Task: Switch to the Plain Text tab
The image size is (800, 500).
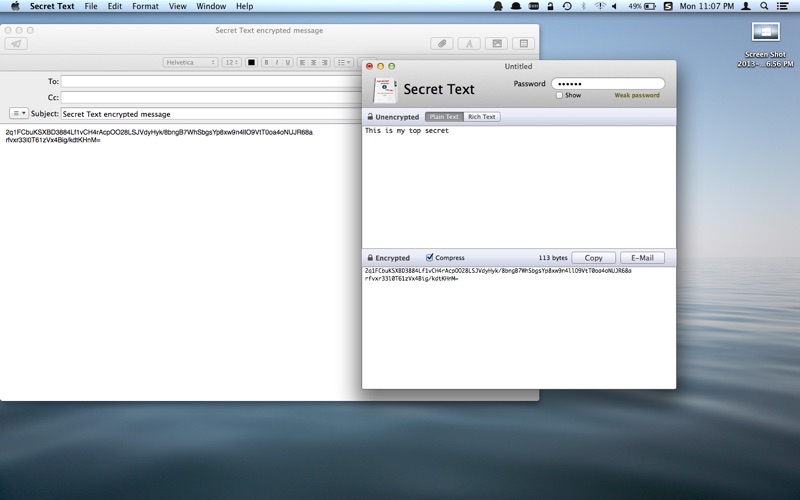Action: 444,117
